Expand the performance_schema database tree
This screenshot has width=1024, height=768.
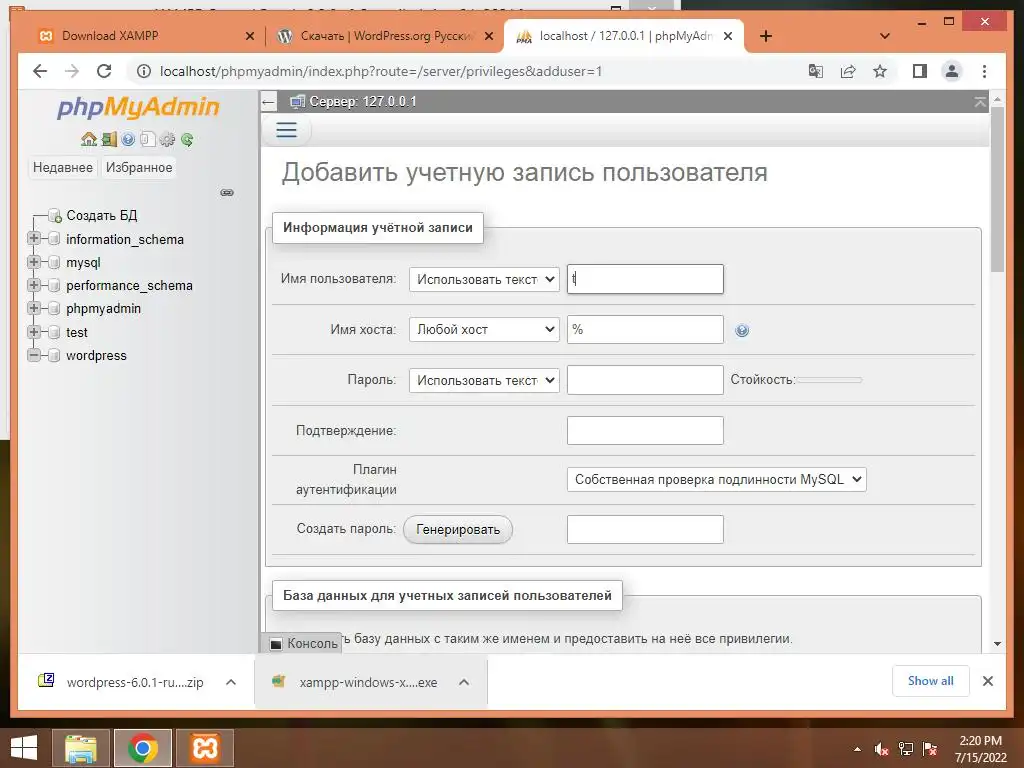coord(33,285)
